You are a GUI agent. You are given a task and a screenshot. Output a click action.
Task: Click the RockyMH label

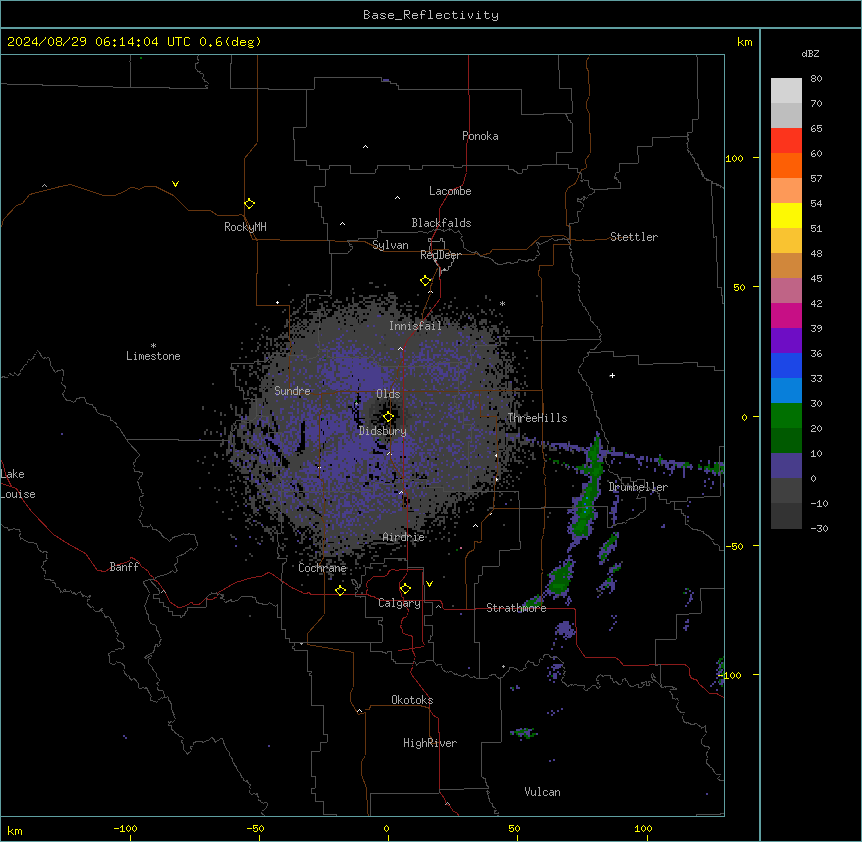pyautogui.click(x=245, y=227)
